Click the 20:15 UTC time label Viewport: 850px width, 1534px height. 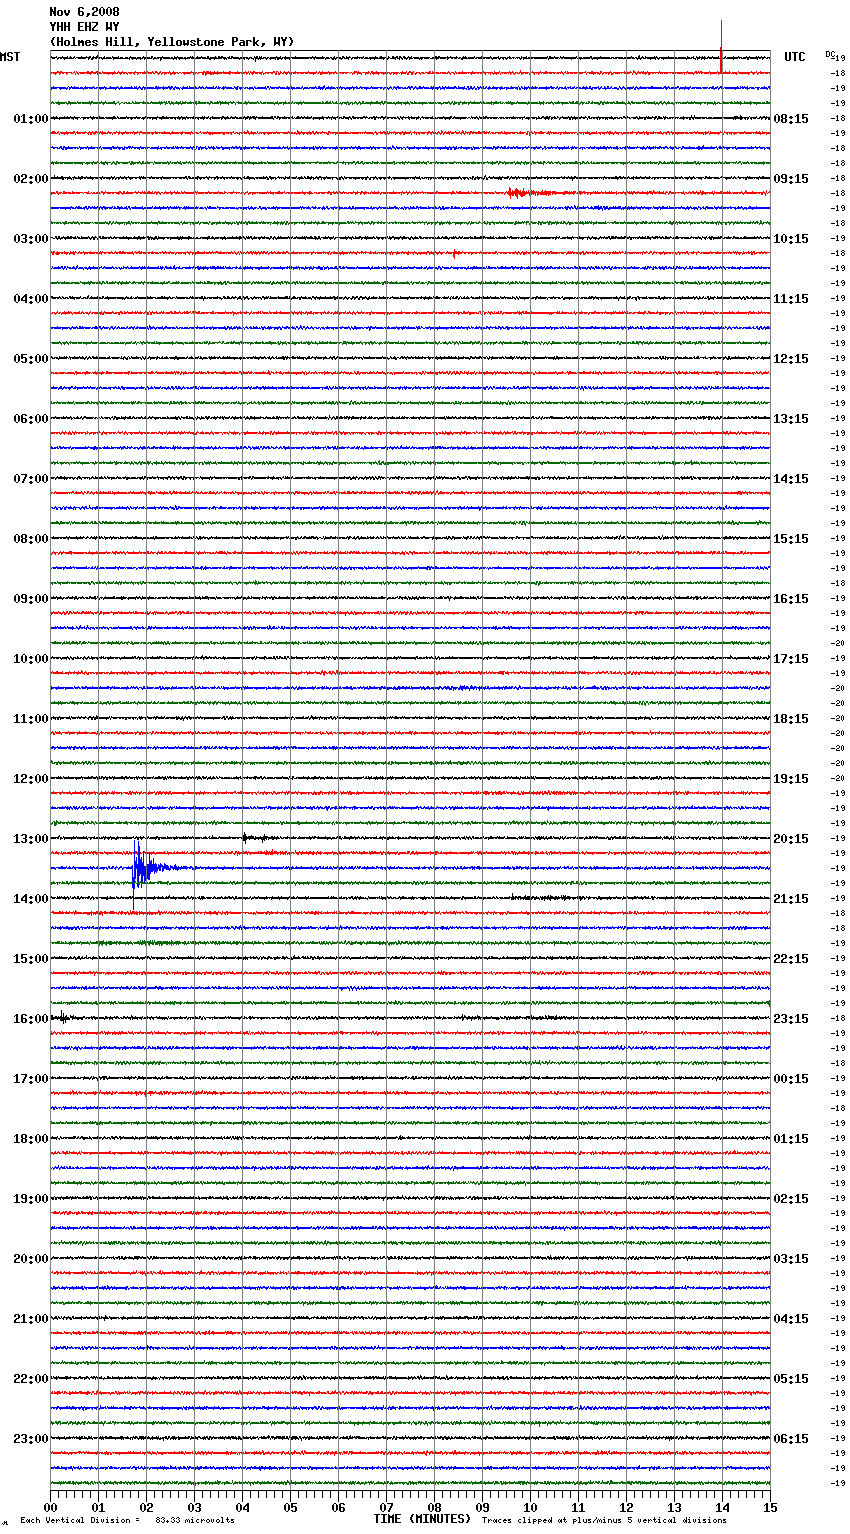point(791,839)
